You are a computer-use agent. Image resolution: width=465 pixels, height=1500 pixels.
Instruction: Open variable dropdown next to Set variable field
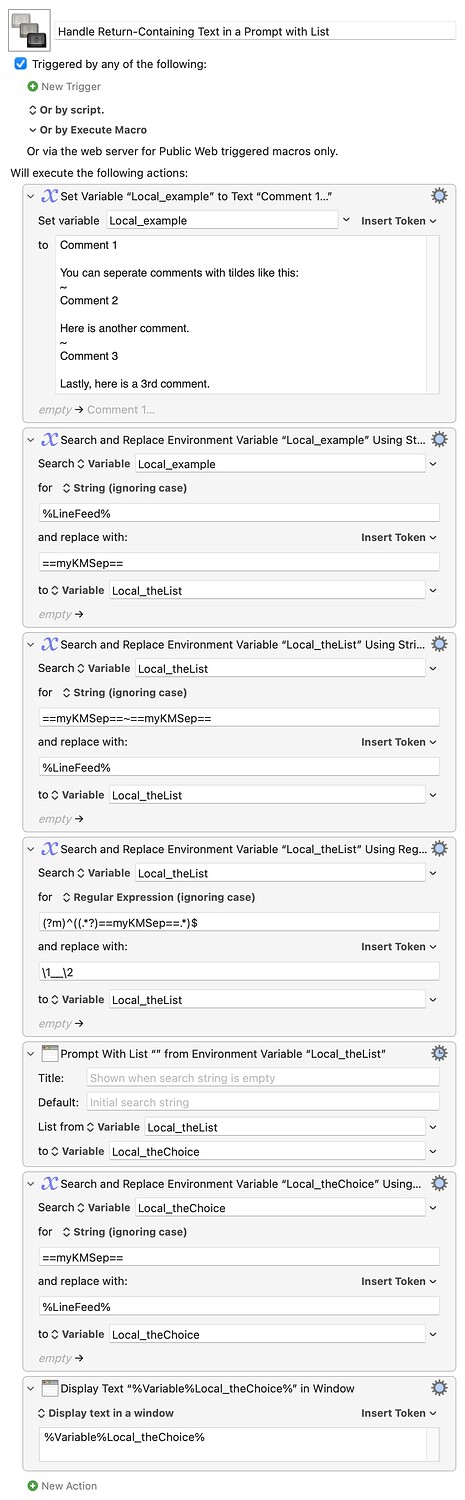tap(346, 220)
